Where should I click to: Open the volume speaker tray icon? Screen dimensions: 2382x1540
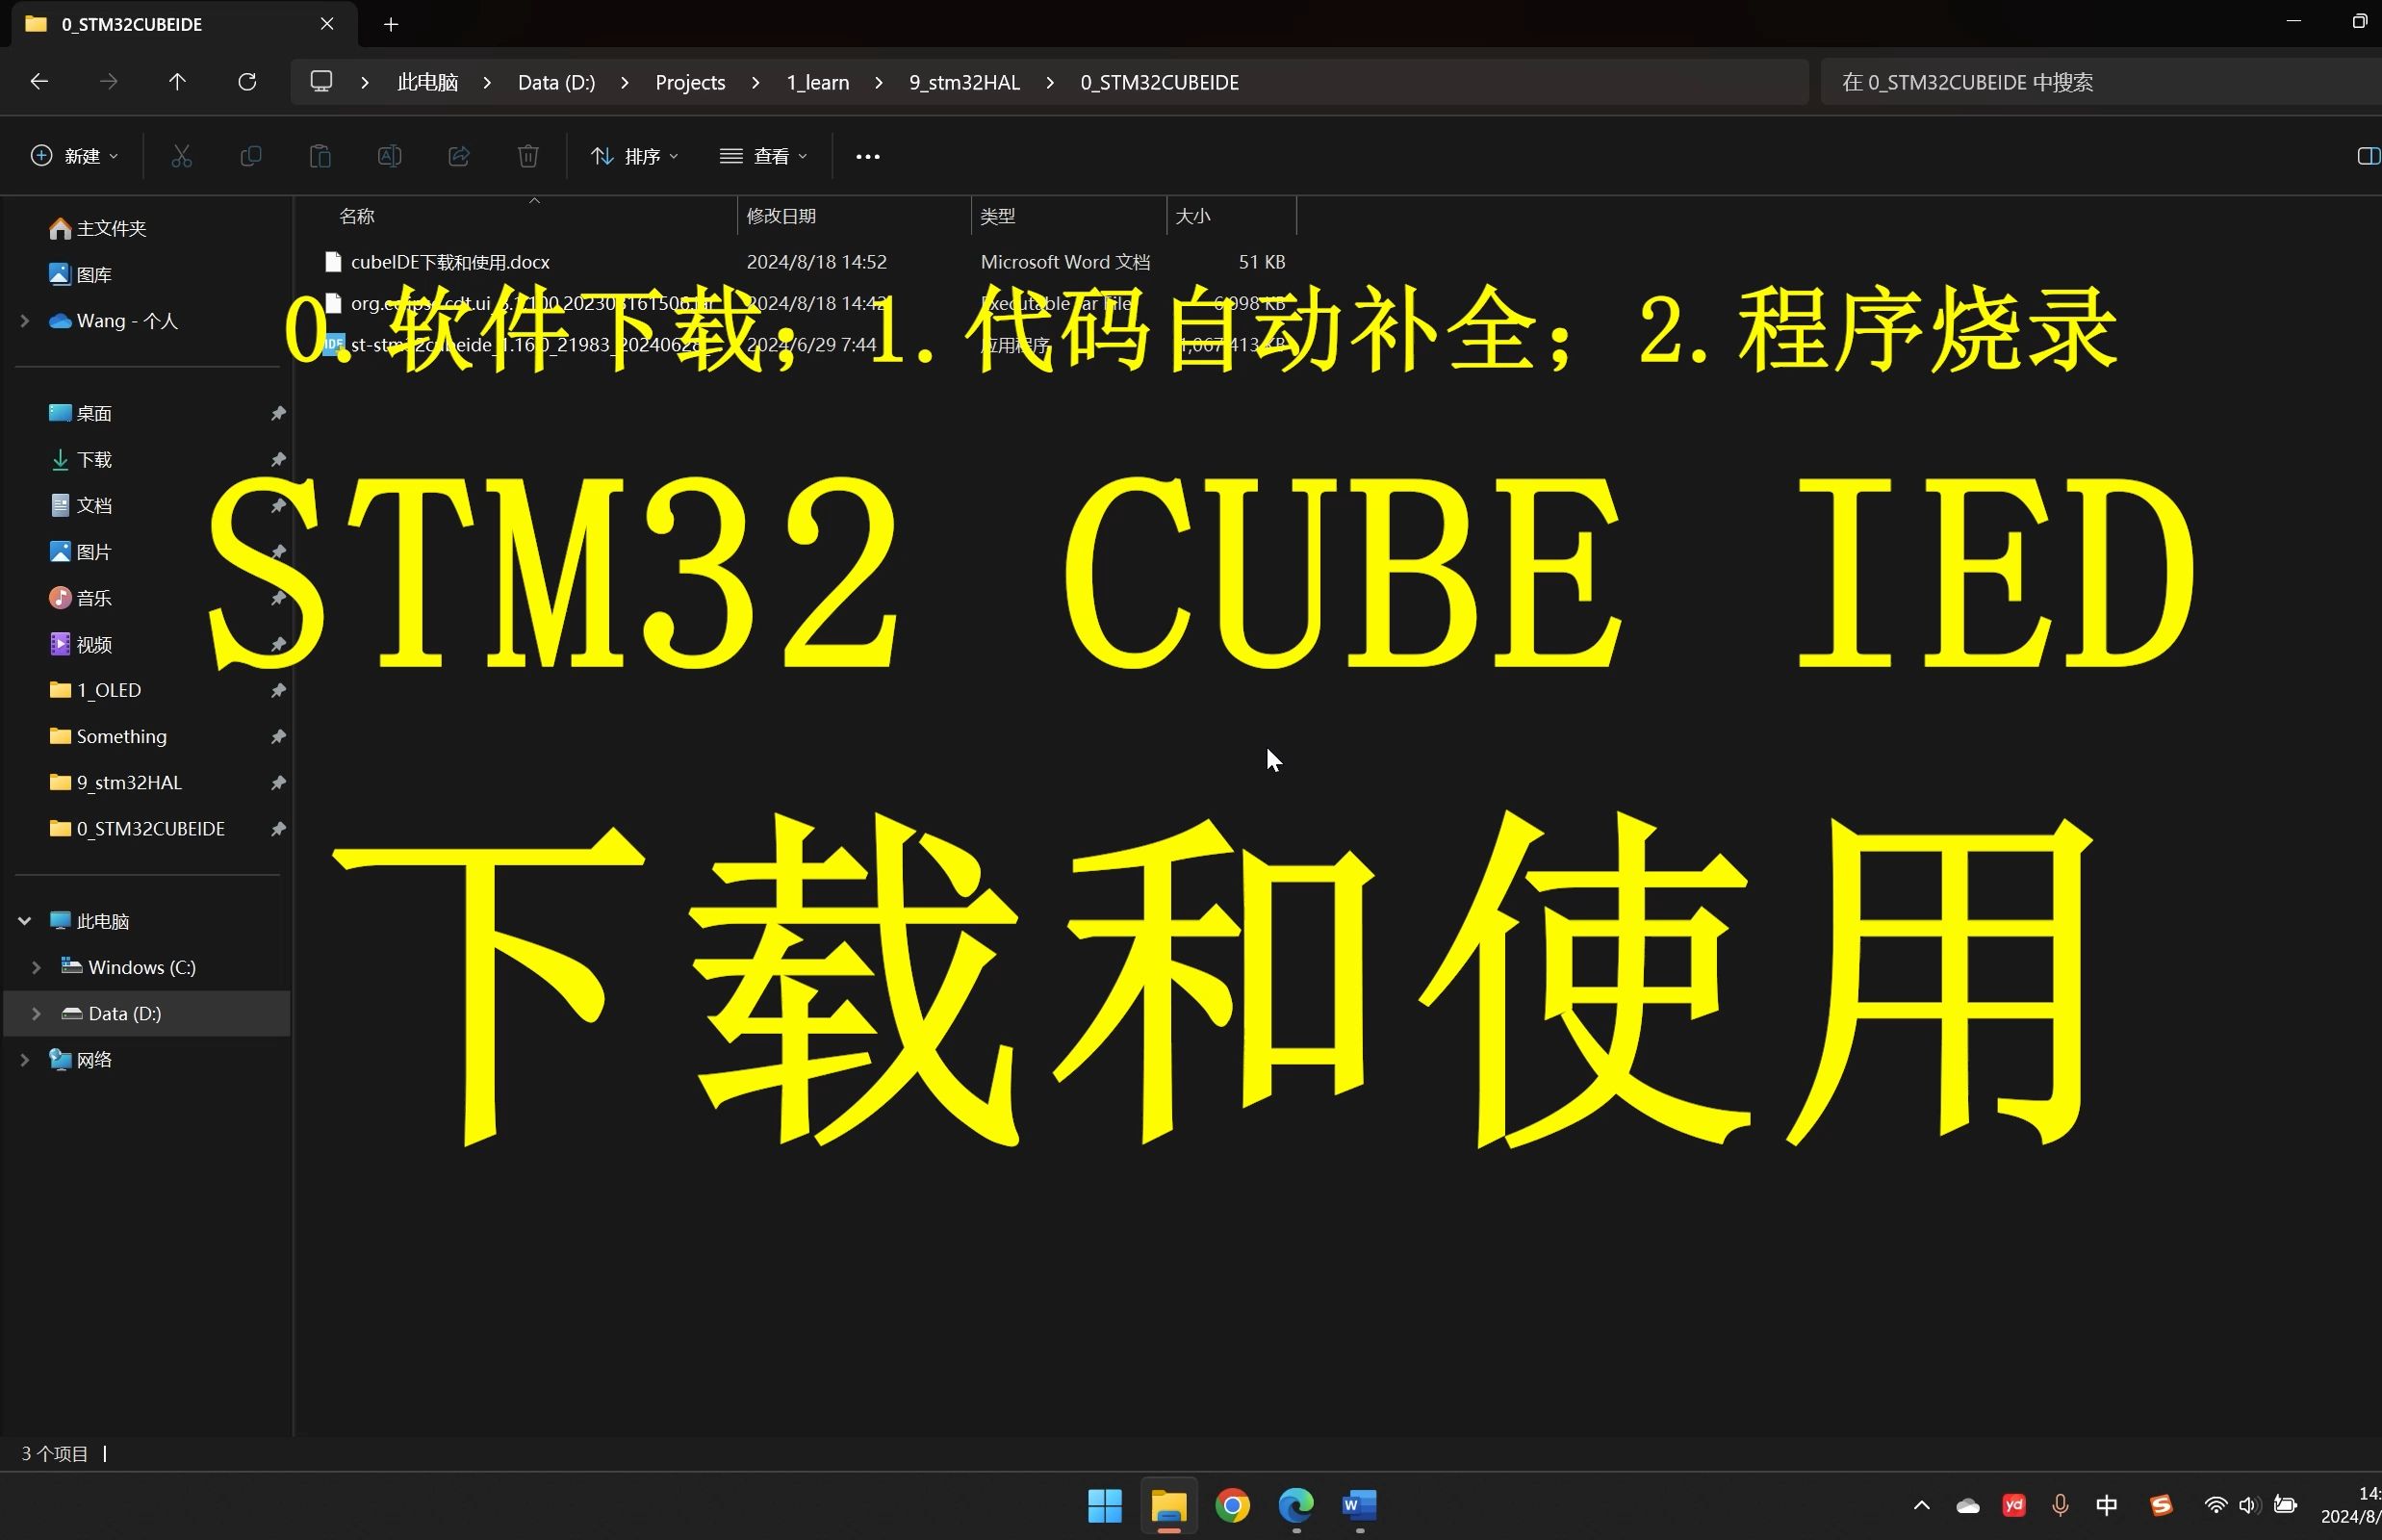(2249, 1505)
